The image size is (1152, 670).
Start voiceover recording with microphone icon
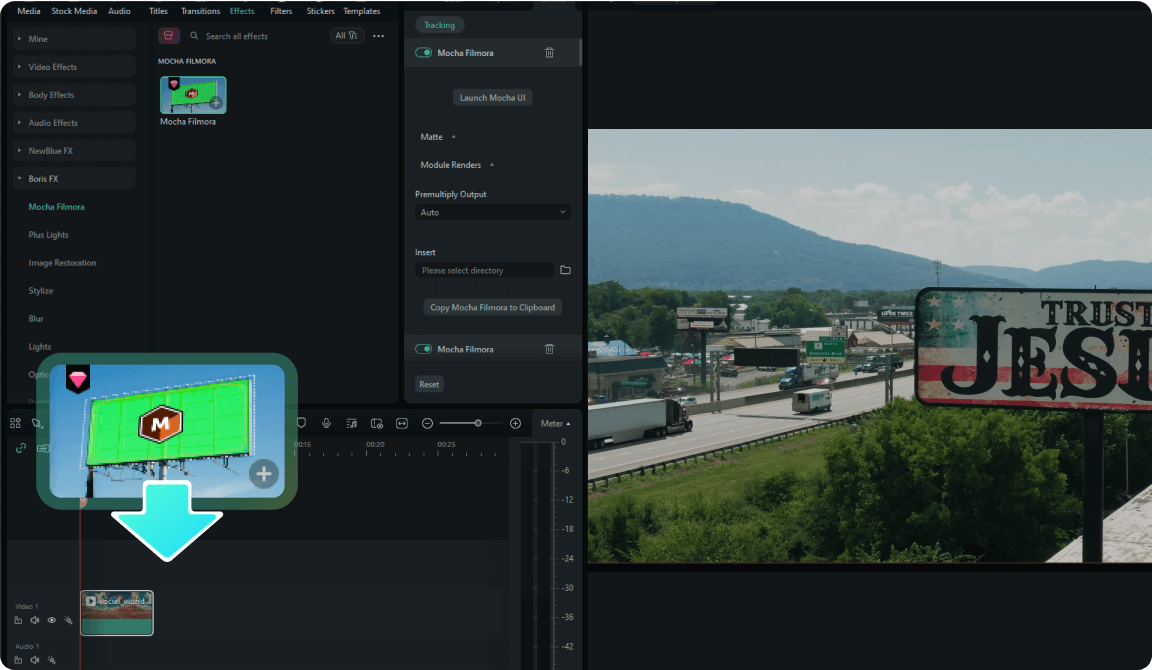pos(326,423)
